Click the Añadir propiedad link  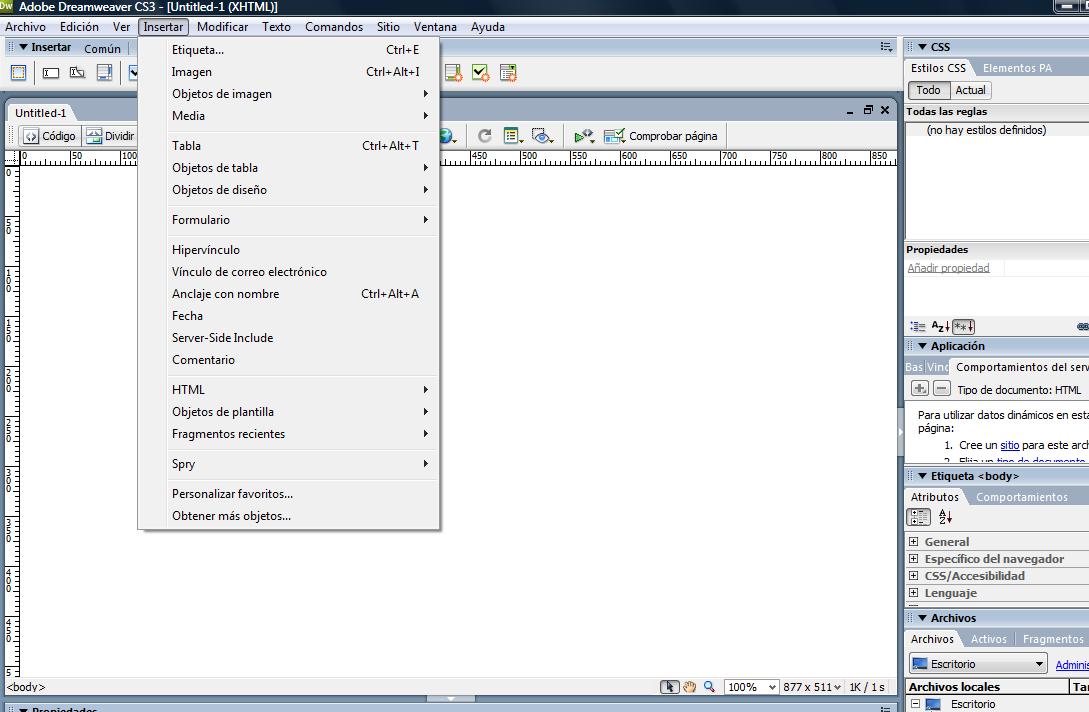tap(948, 267)
